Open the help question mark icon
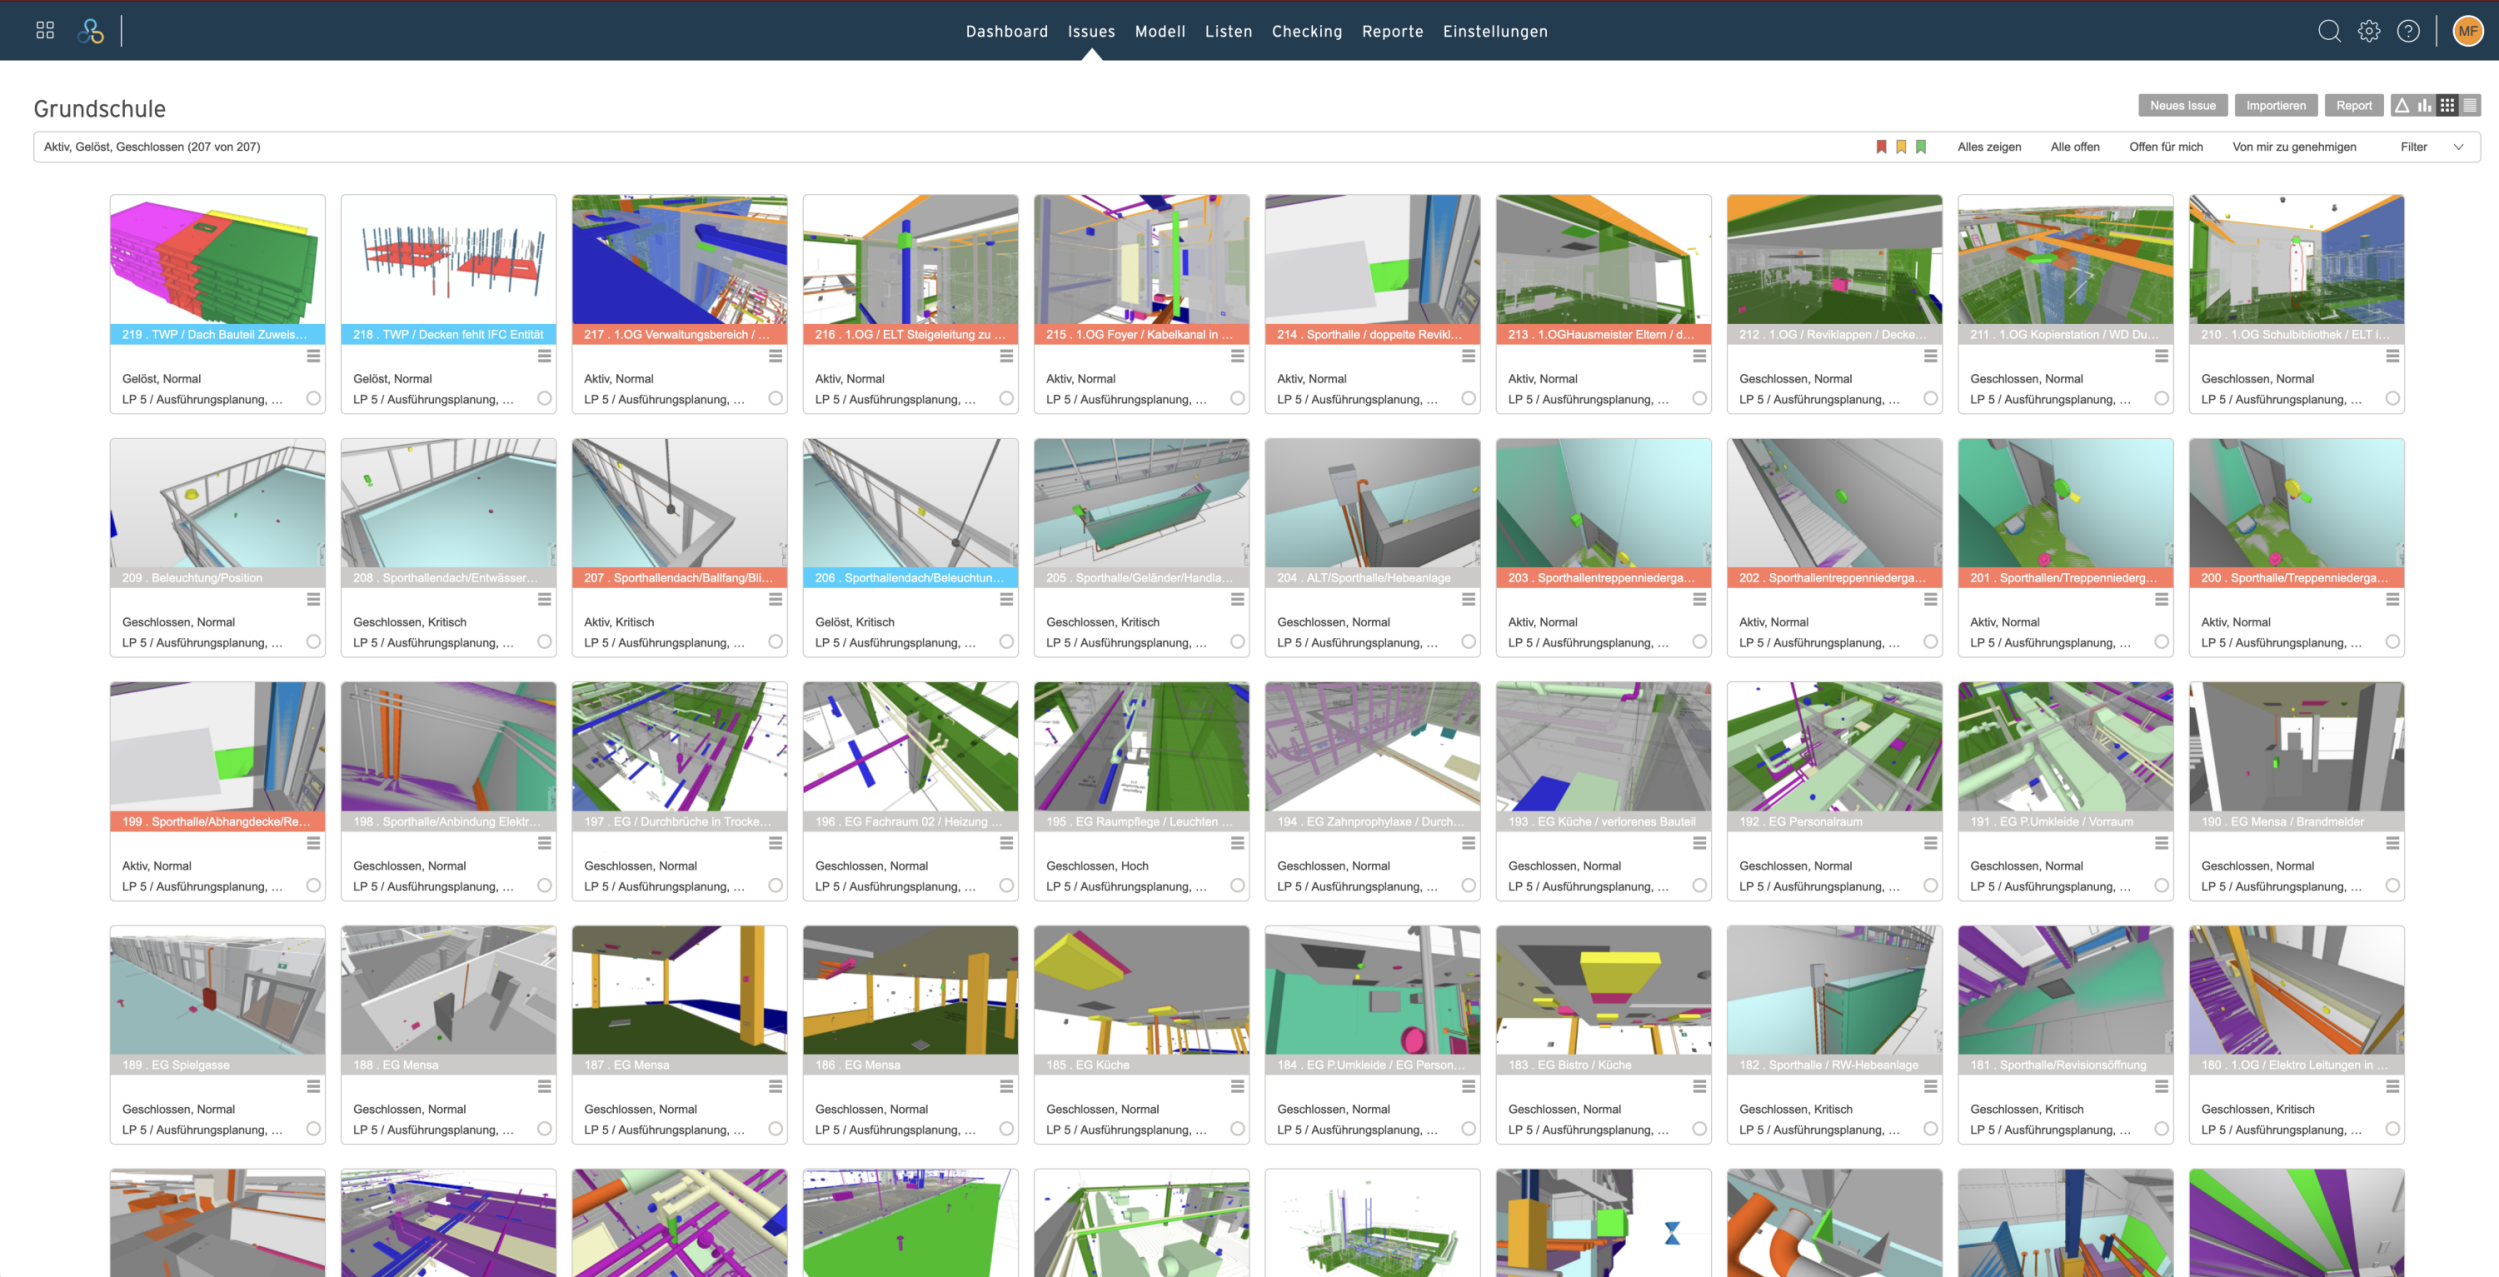Image resolution: width=2499 pixels, height=1277 pixels. tap(2408, 31)
